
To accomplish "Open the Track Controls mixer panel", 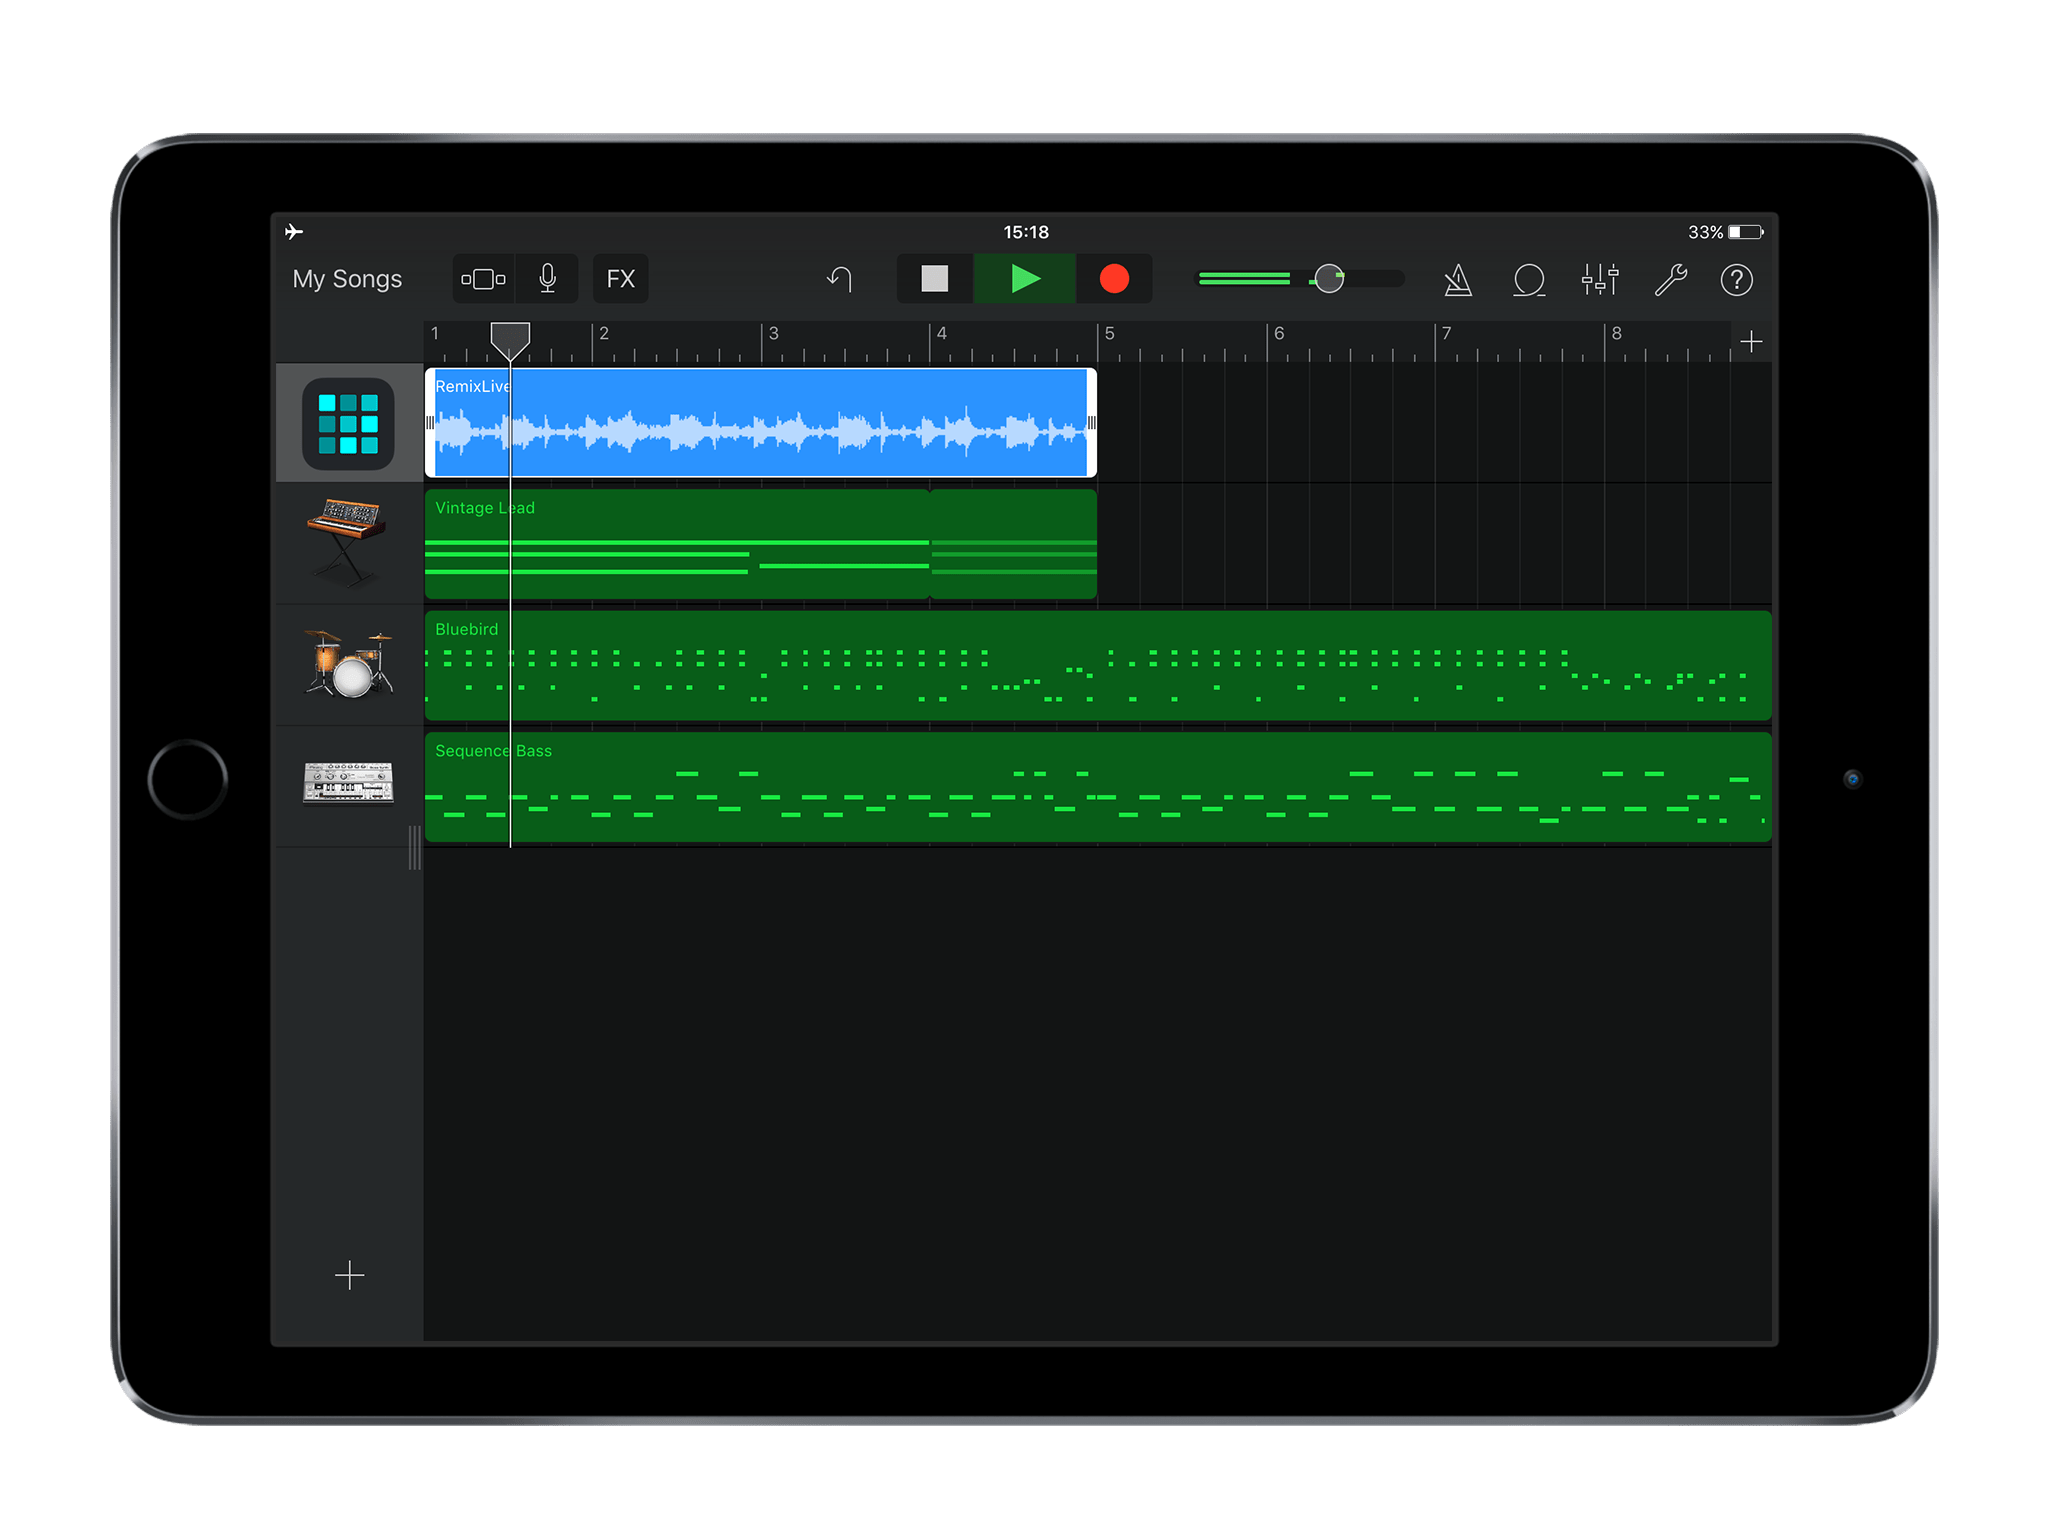I will 1600,280.
